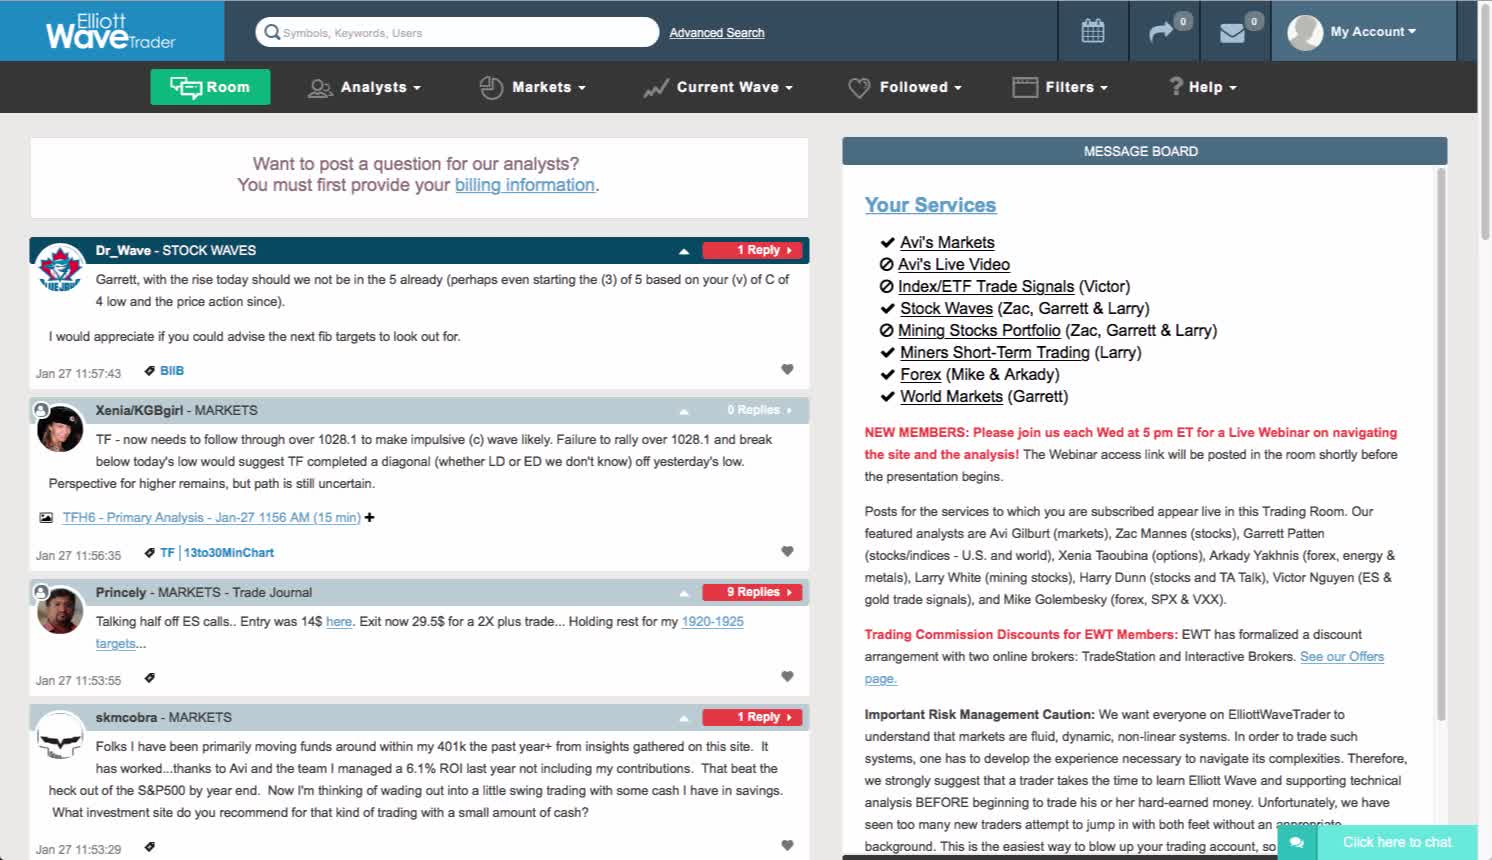Image resolution: width=1492 pixels, height=860 pixels.
Task: Click Dr_Wave's avatar image
Action: [60, 268]
